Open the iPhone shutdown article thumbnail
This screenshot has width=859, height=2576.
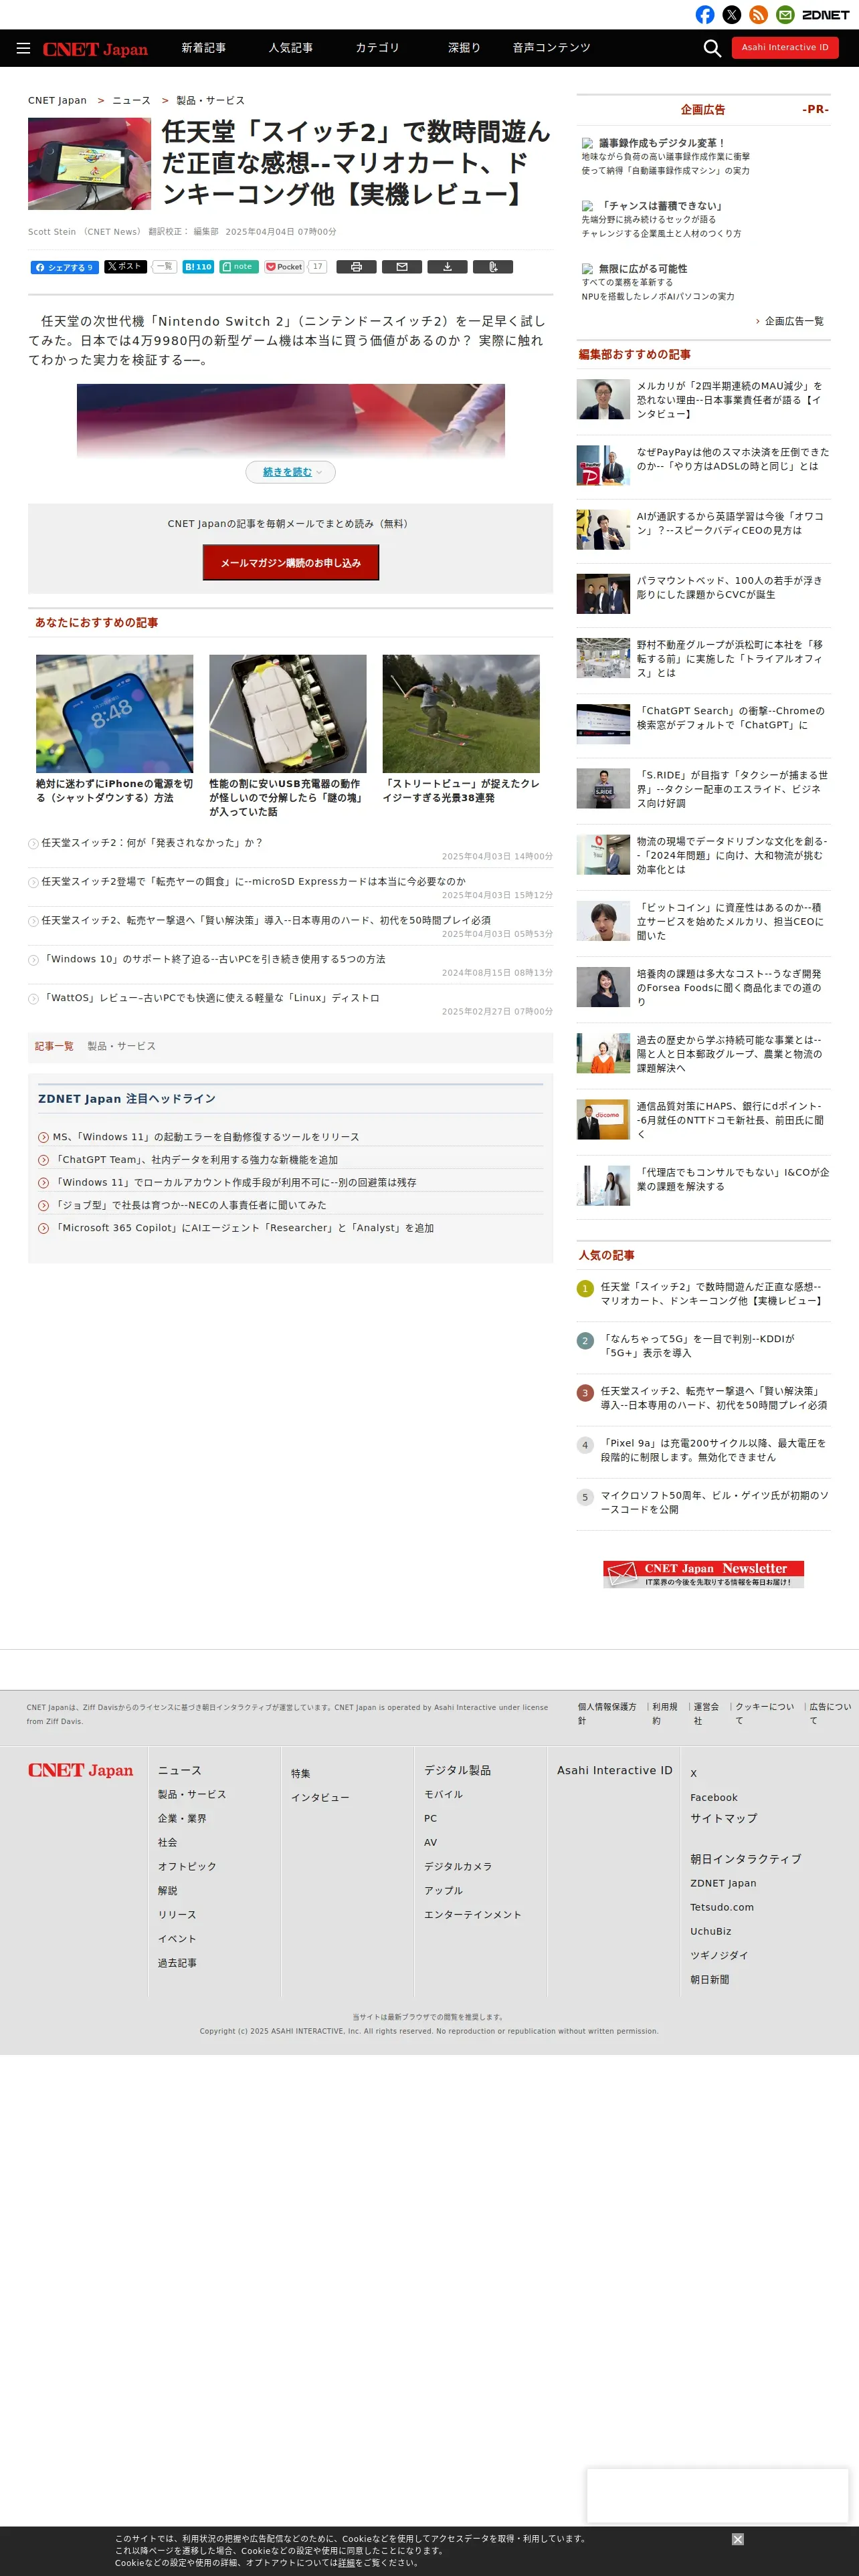coord(114,713)
